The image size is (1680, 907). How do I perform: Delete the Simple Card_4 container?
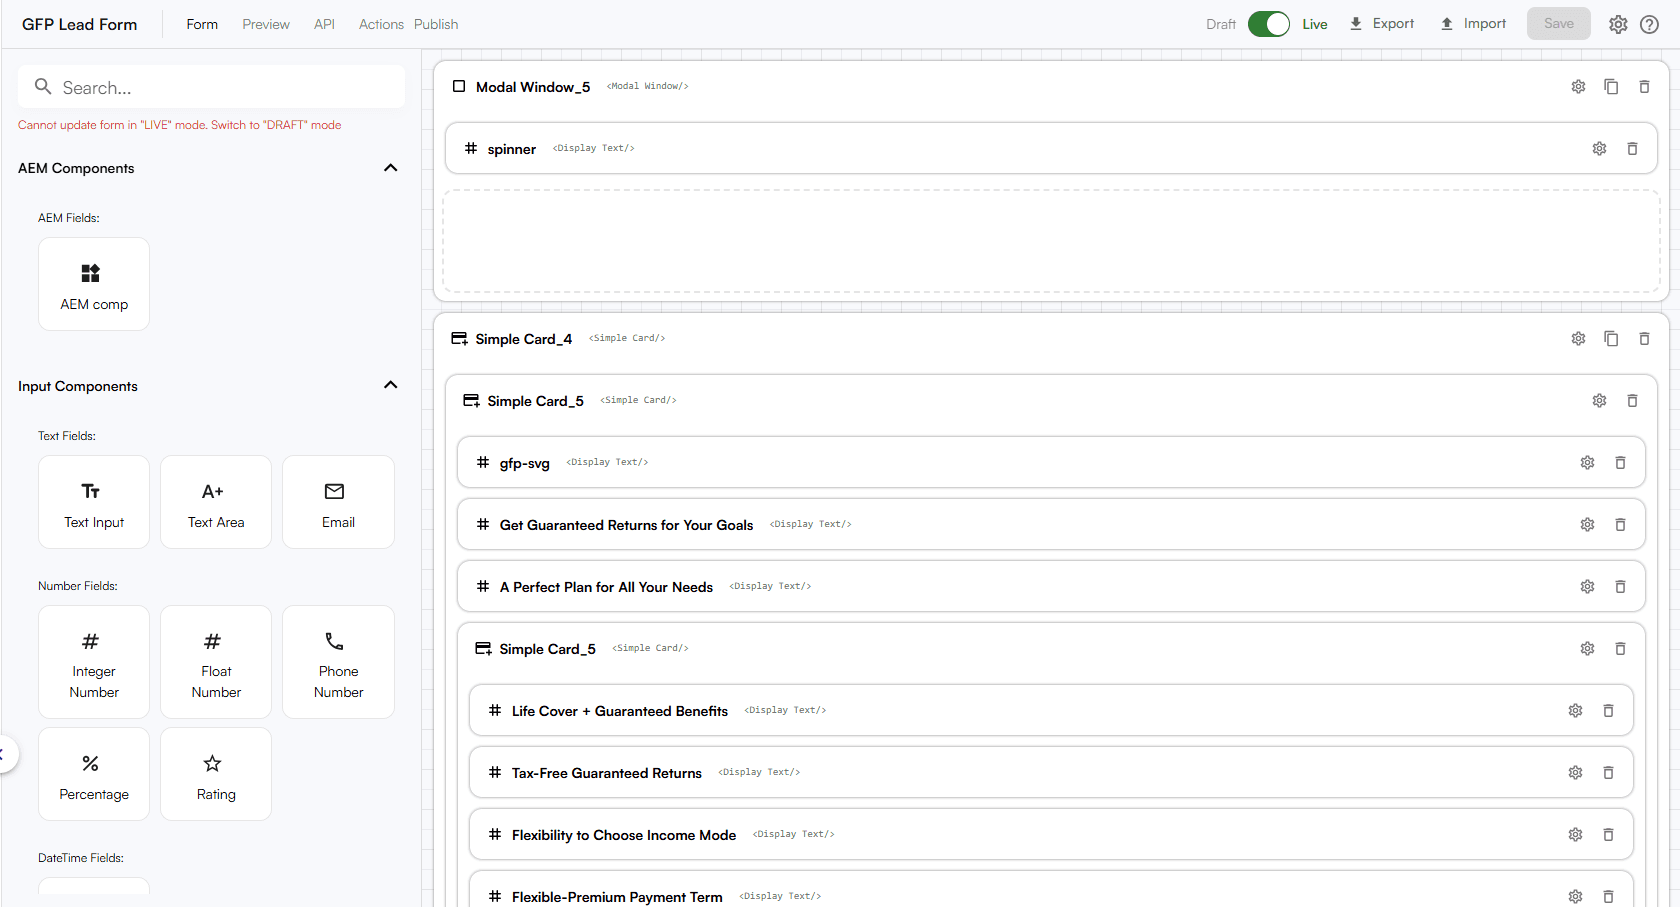pyautogui.click(x=1644, y=339)
